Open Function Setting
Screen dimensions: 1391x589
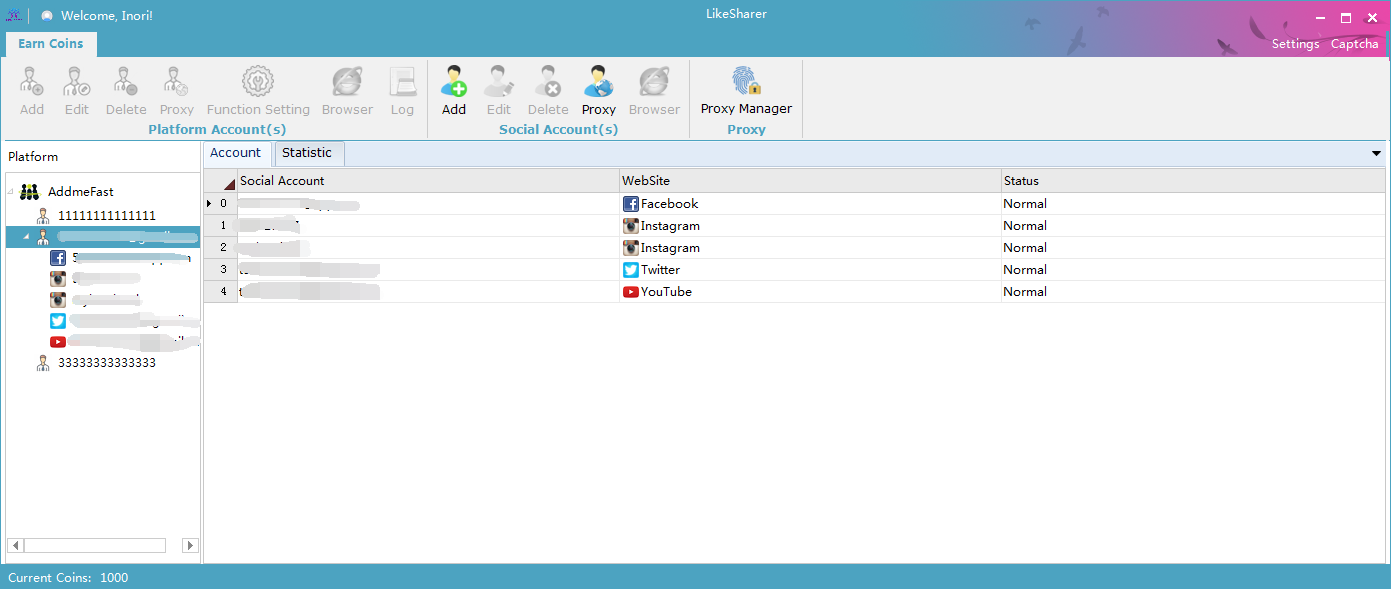click(x=258, y=91)
